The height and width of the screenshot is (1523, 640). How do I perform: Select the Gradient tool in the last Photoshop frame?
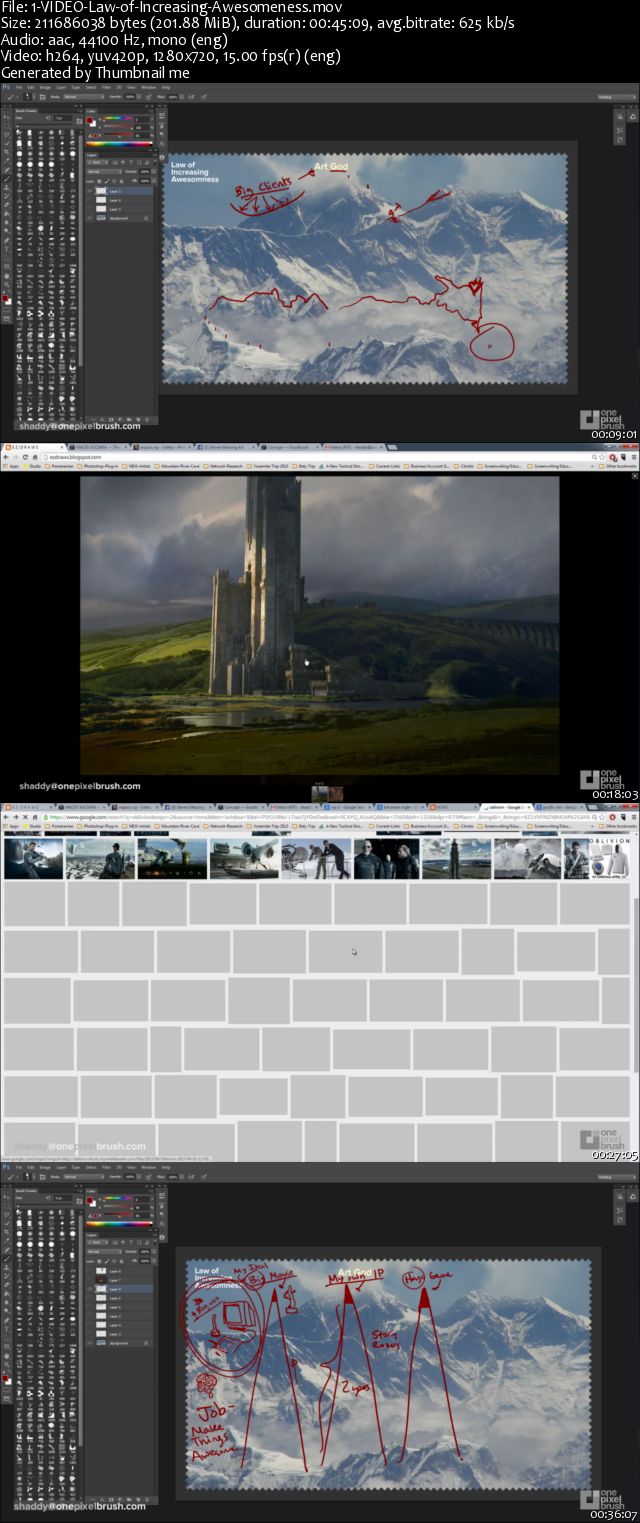(7, 1293)
